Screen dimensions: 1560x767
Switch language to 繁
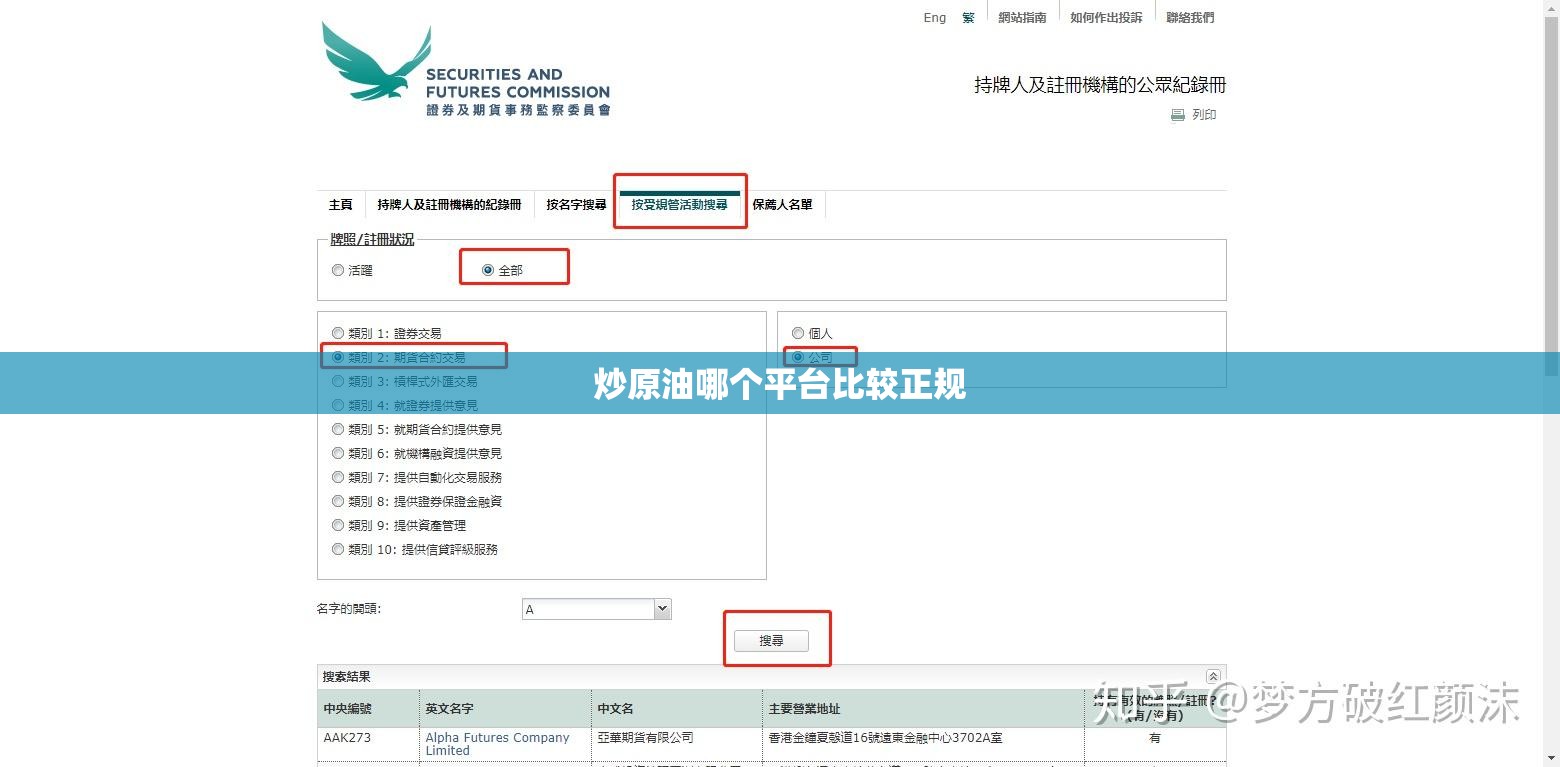point(968,17)
